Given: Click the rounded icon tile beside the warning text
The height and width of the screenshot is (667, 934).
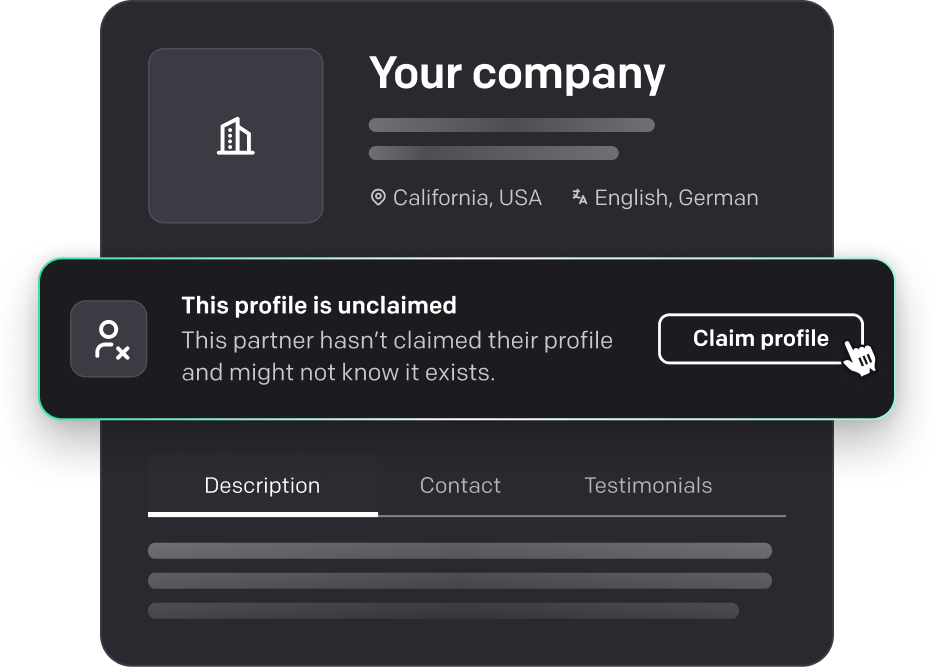Looking at the screenshot, I should (x=108, y=339).
